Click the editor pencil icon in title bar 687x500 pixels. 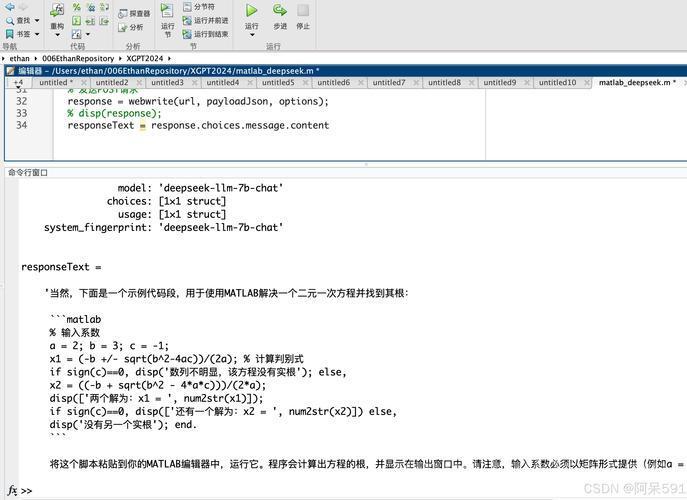pos(11,71)
